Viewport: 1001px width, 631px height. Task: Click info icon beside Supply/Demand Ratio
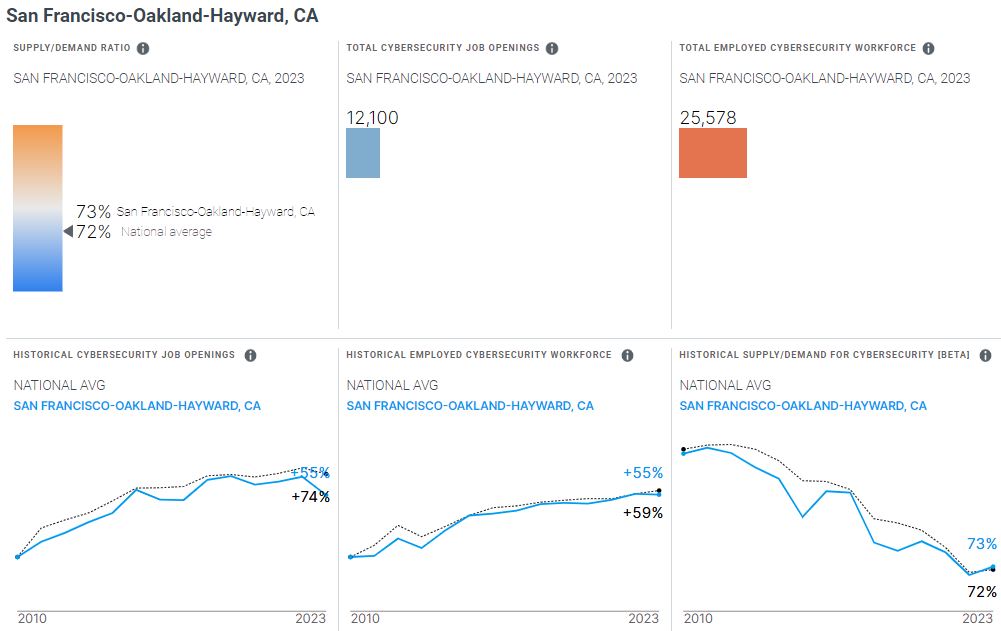(143, 48)
